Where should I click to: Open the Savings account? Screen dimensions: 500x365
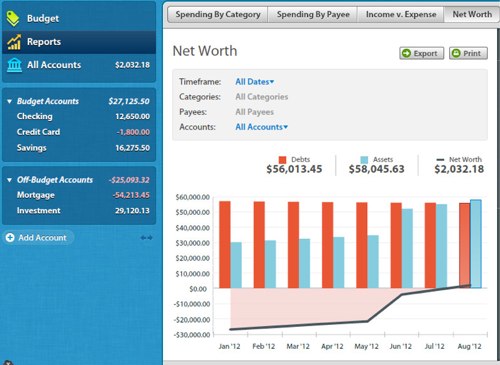click(79, 148)
